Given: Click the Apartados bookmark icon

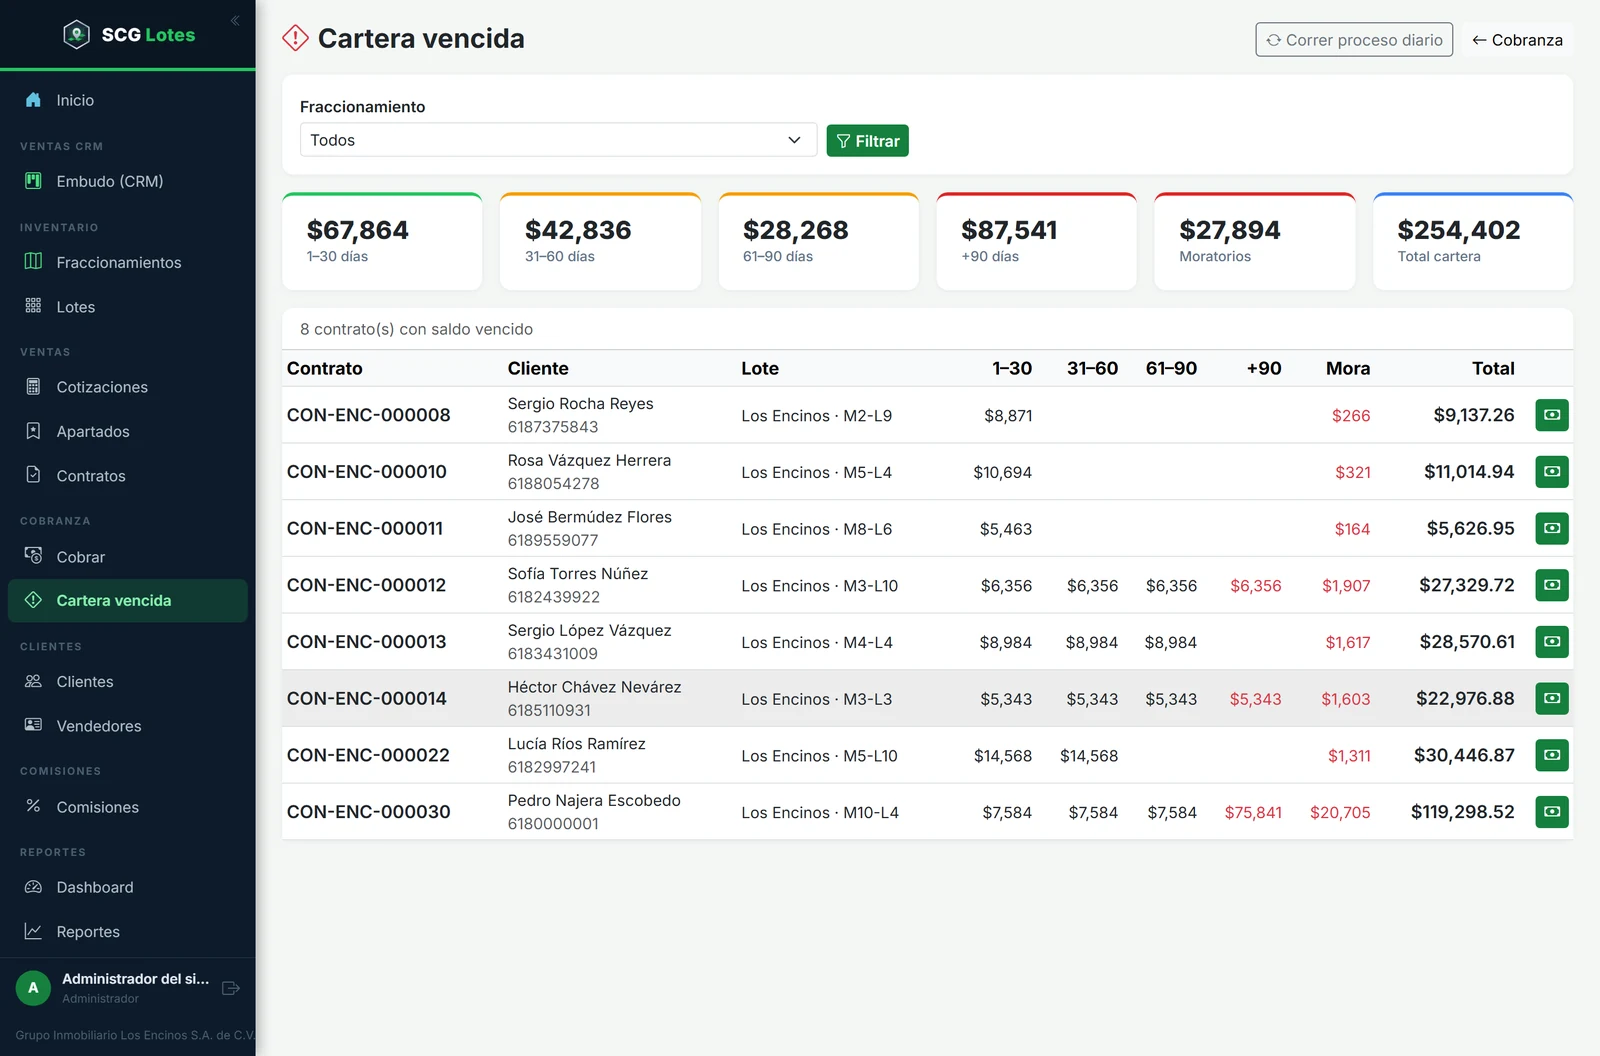Looking at the screenshot, I should (x=33, y=431).
